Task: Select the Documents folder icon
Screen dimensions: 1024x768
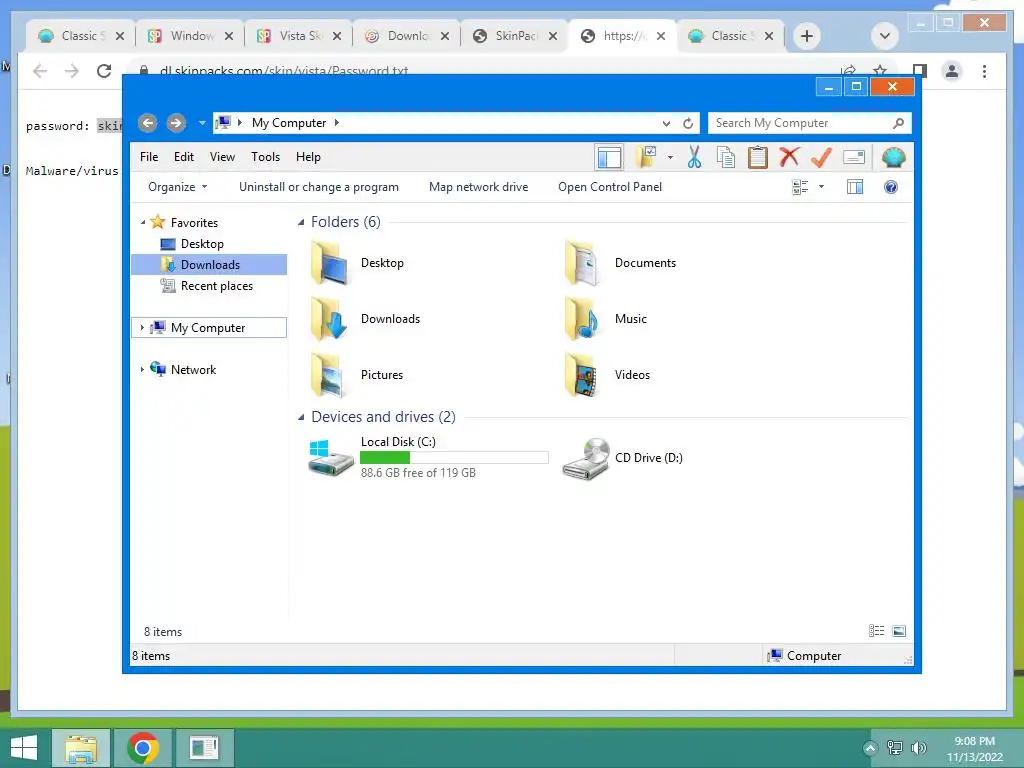Action: coord(583,263)
